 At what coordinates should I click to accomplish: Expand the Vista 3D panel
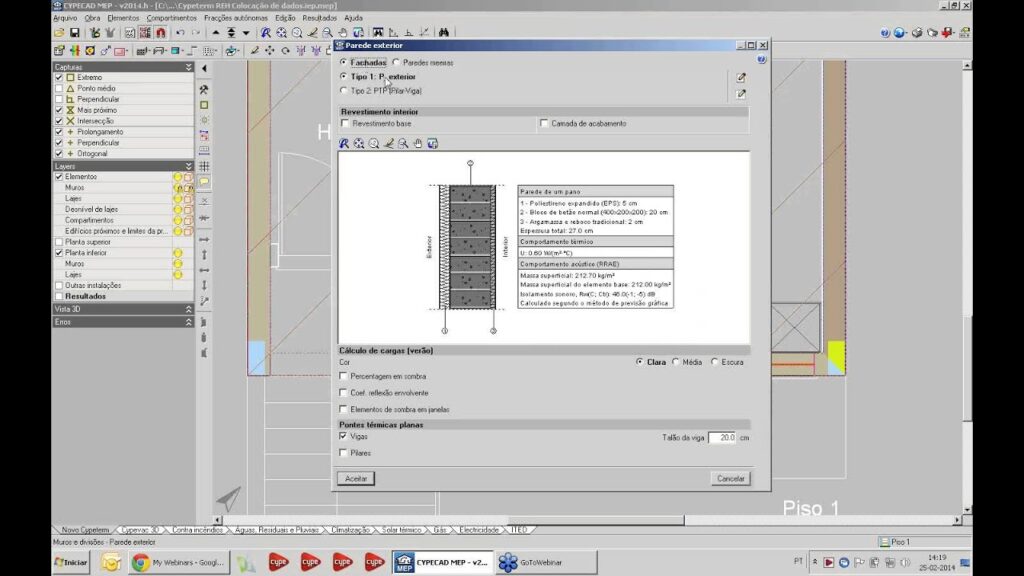[188, 309]
